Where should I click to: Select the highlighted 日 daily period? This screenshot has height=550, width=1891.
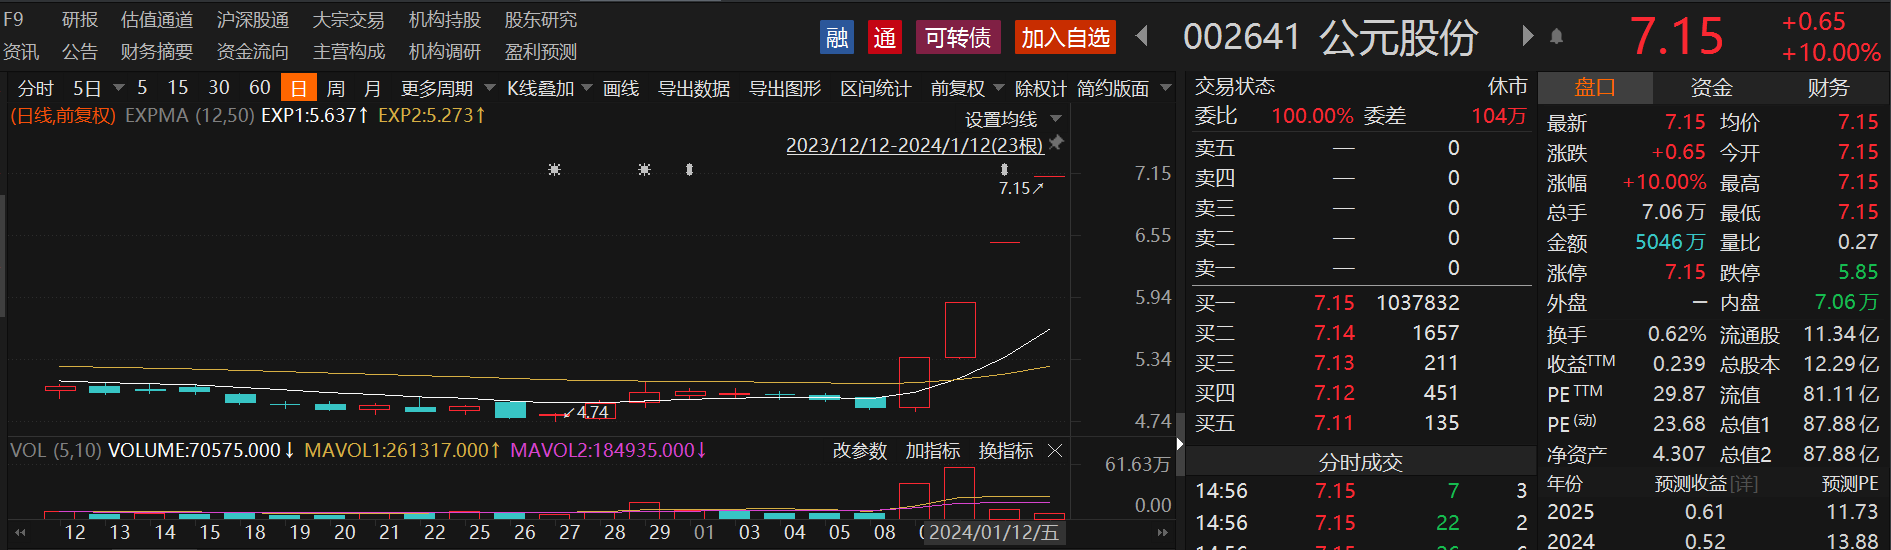[299, 88]
